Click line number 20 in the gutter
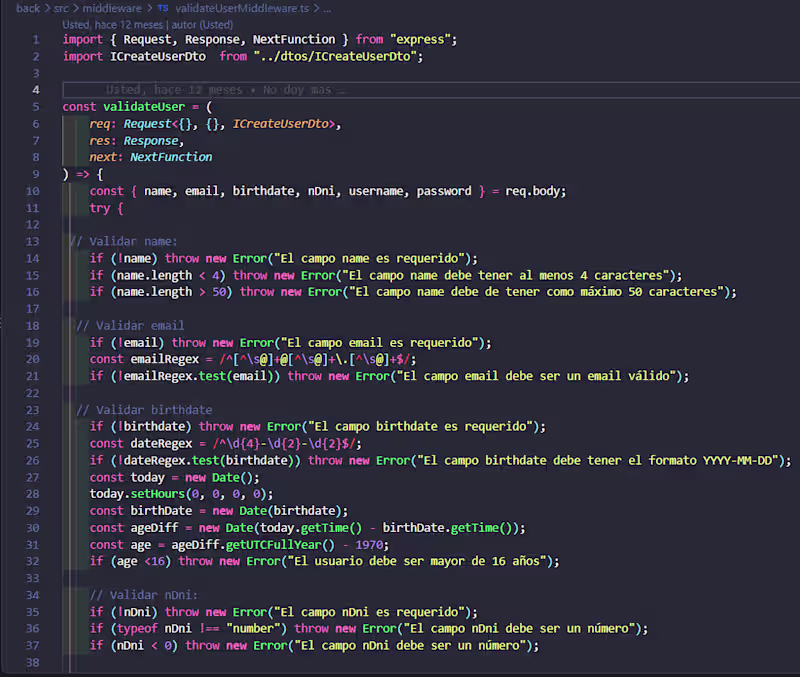The image size is (800, 677). point(33,359)
